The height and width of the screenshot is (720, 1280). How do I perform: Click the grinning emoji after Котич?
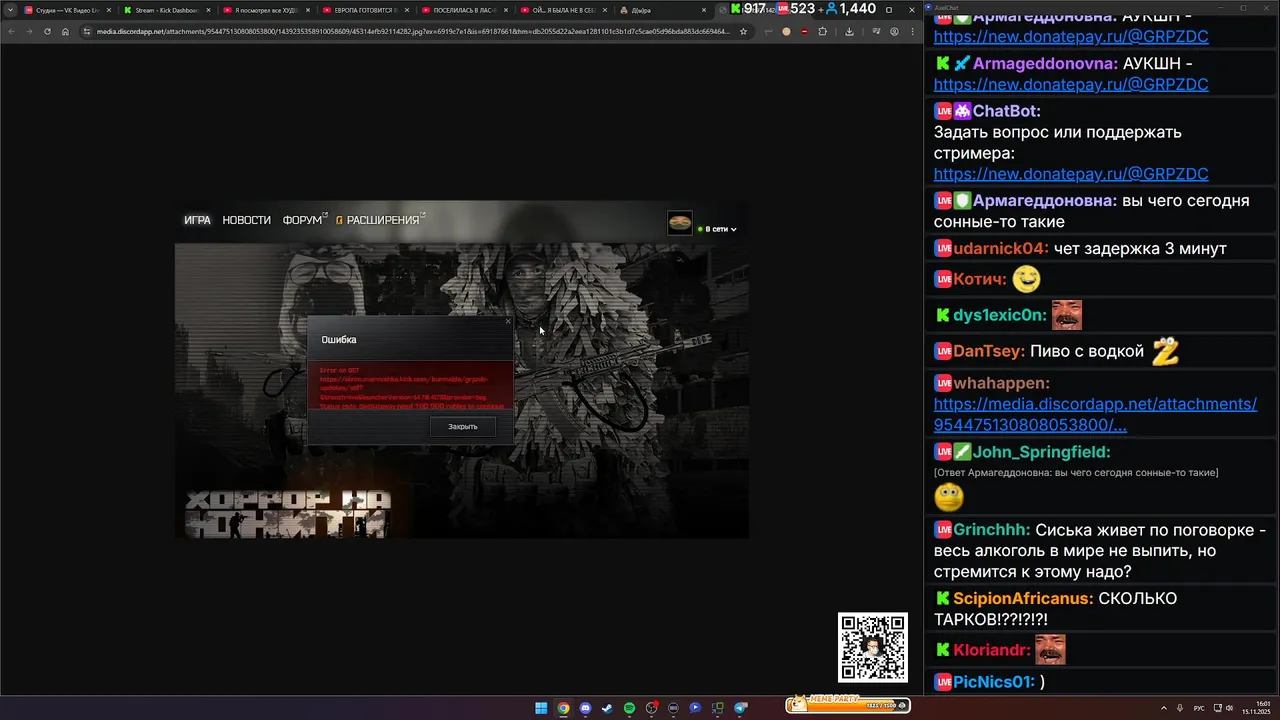click(x=1026, y=279)
